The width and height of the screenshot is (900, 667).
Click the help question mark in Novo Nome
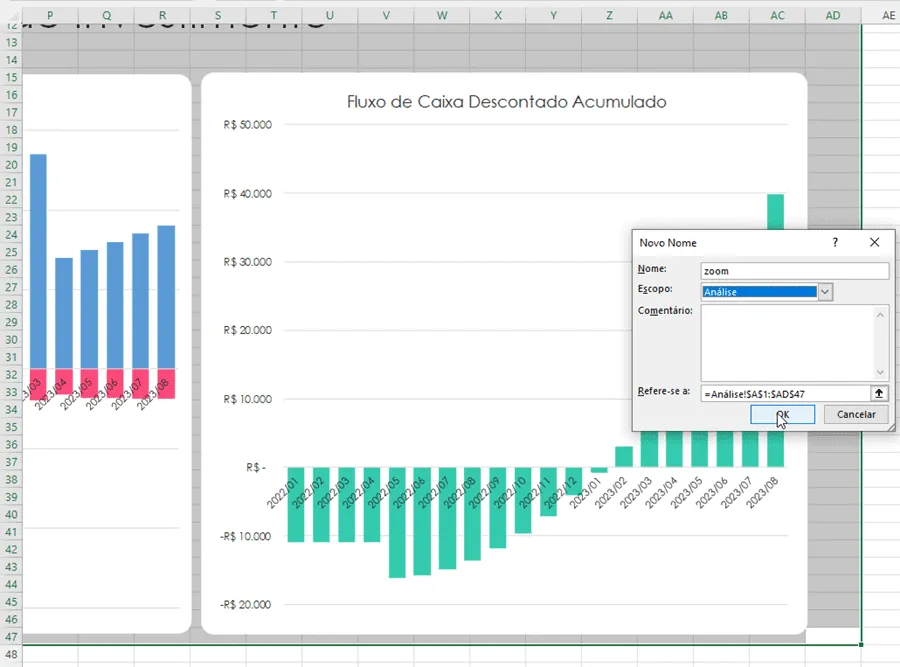point(835,242)
